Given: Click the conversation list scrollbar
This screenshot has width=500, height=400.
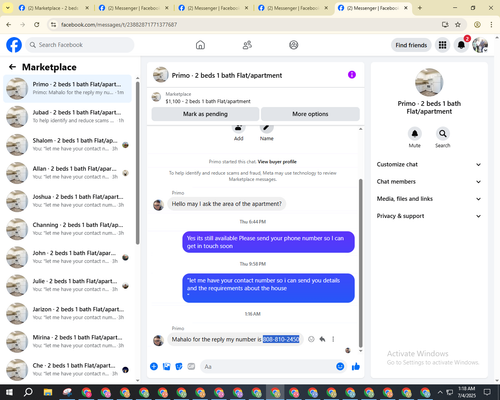Looking at the screenshot, I should point(137,163).
